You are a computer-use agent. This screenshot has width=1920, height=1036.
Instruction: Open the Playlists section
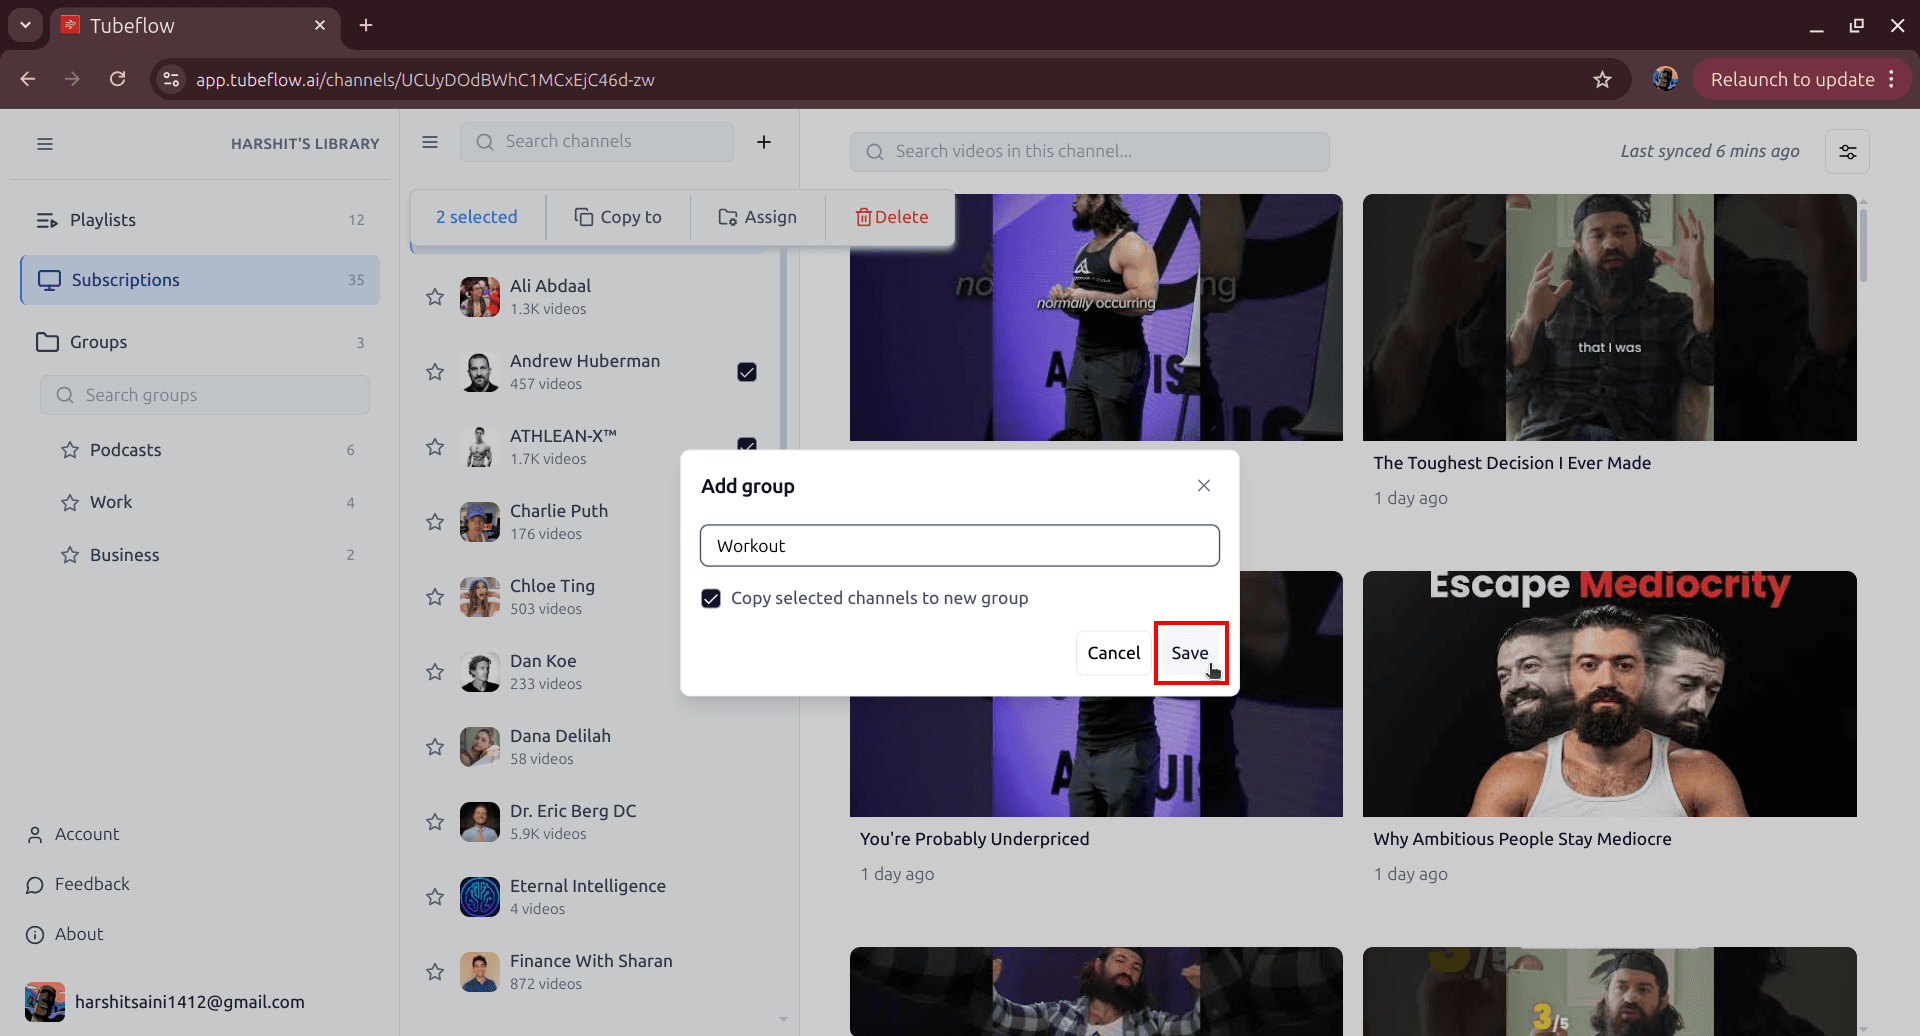point(103,219)
